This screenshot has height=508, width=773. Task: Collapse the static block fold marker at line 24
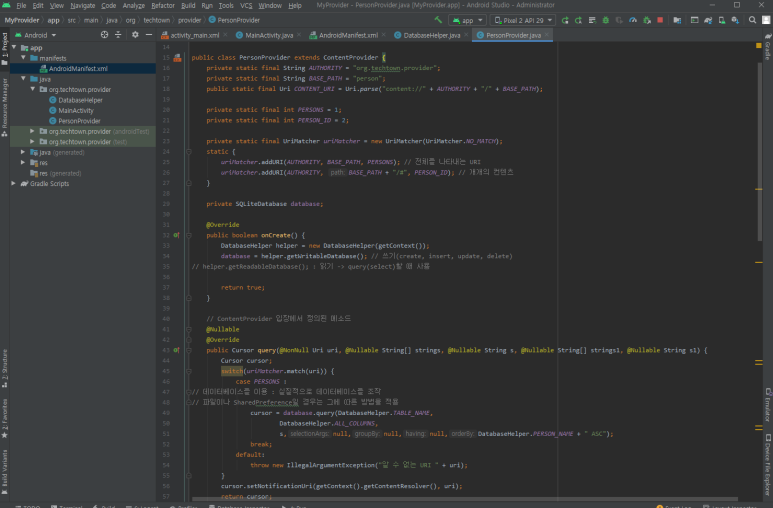(x=189, y=152)
